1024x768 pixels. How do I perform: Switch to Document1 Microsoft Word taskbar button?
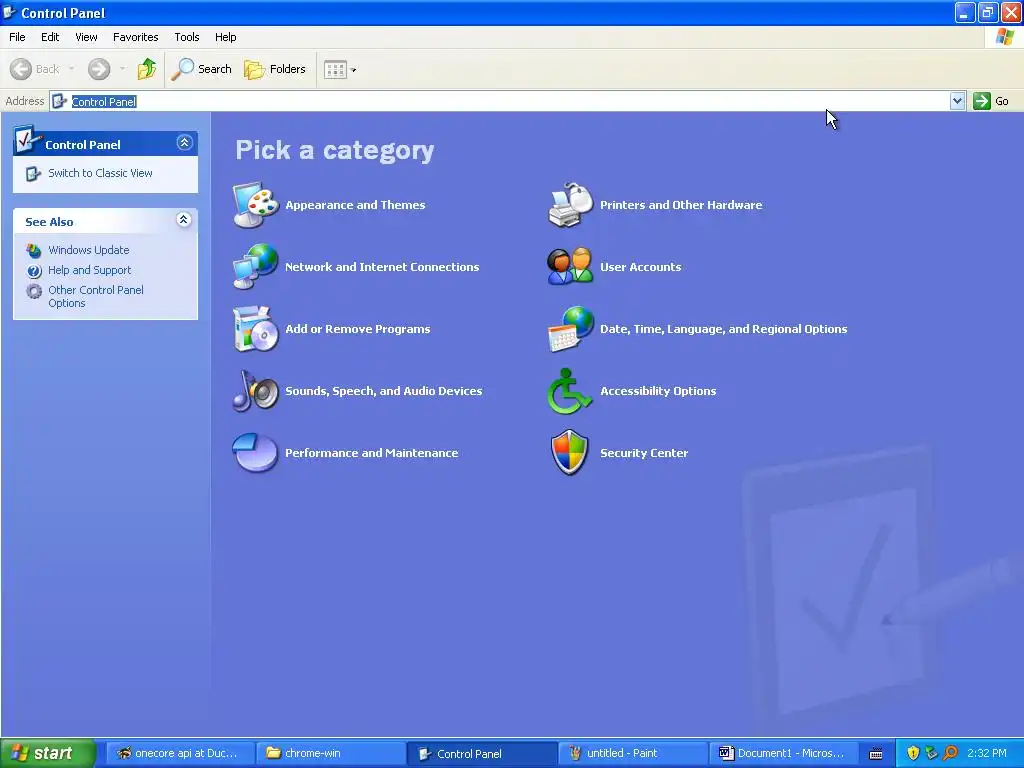coord(782,754)
